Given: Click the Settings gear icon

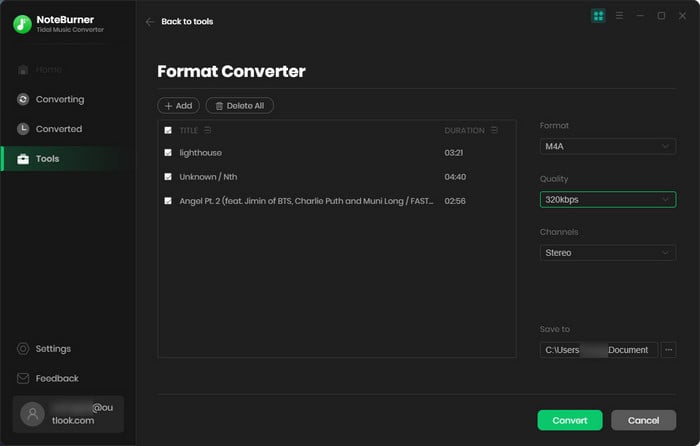Looking at the screenshot, I should (x=23, y=349).
